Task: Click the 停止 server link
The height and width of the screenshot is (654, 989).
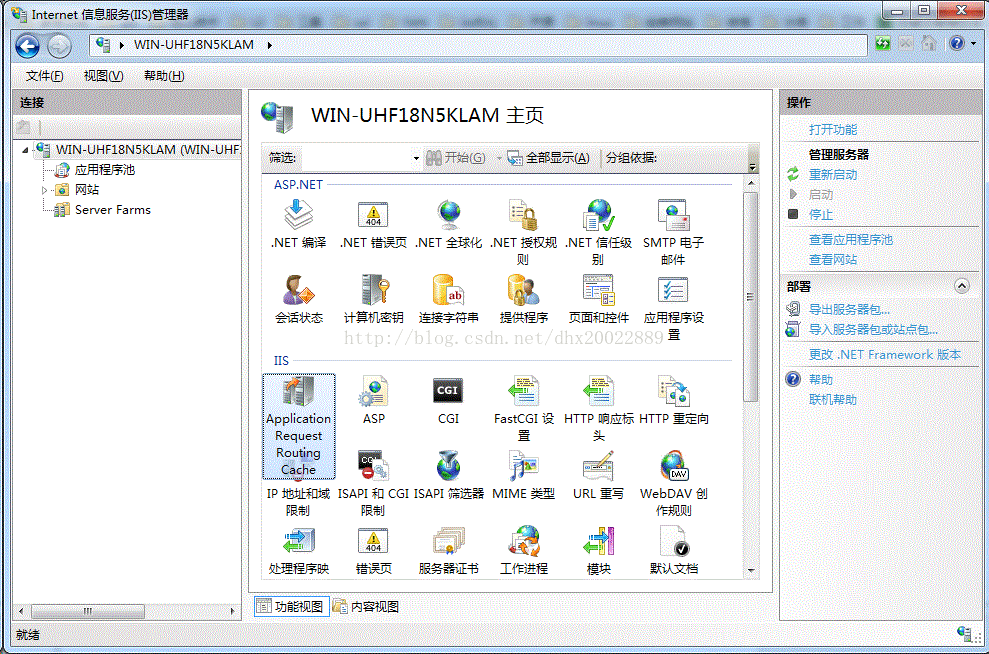Action: [x=821, y=215]
